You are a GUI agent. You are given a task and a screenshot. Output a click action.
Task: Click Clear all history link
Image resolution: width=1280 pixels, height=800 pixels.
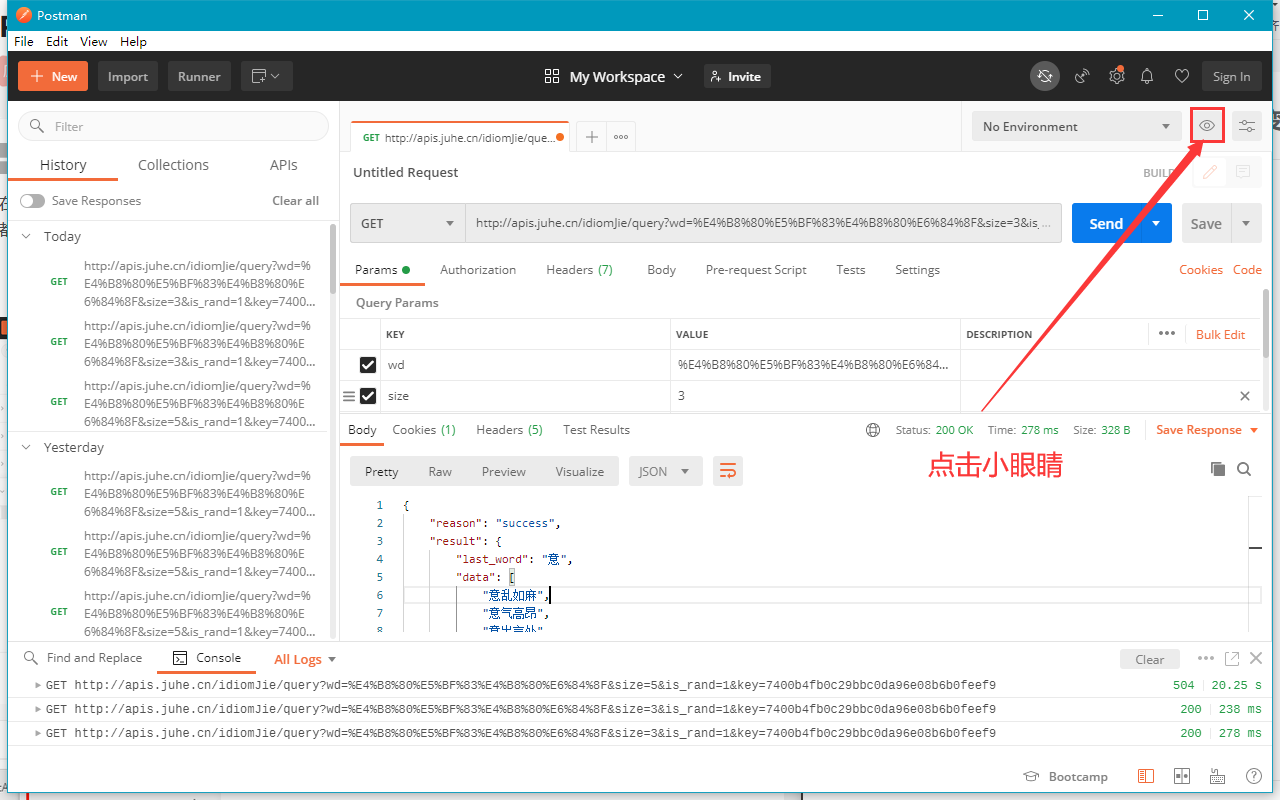pyautogui.click(x=295, y=201)
